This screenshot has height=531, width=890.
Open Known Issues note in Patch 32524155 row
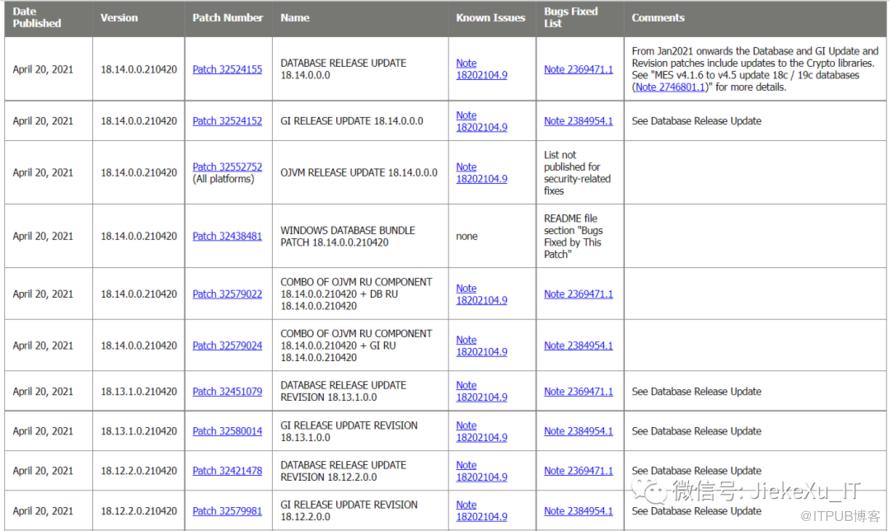(481, 69)
